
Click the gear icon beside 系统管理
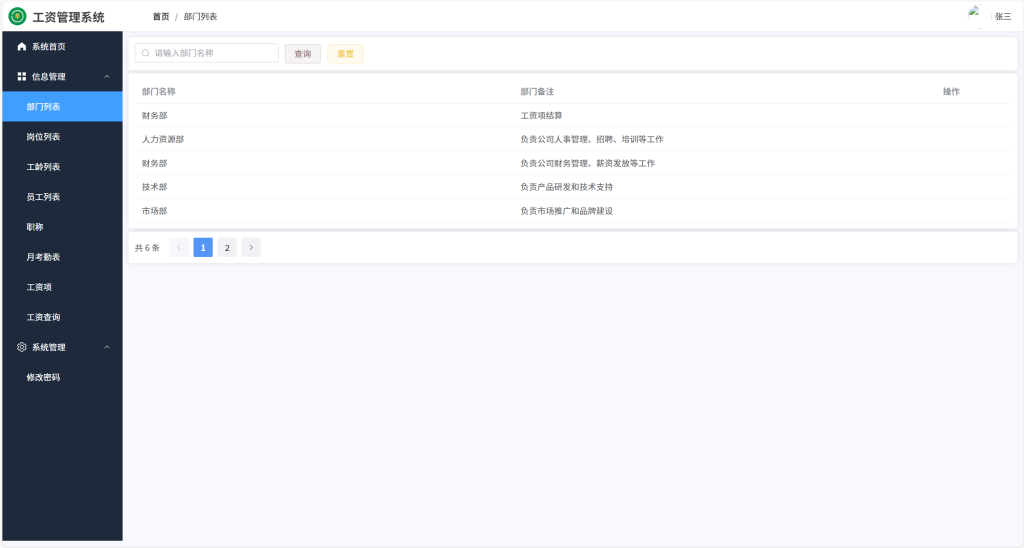22,347
